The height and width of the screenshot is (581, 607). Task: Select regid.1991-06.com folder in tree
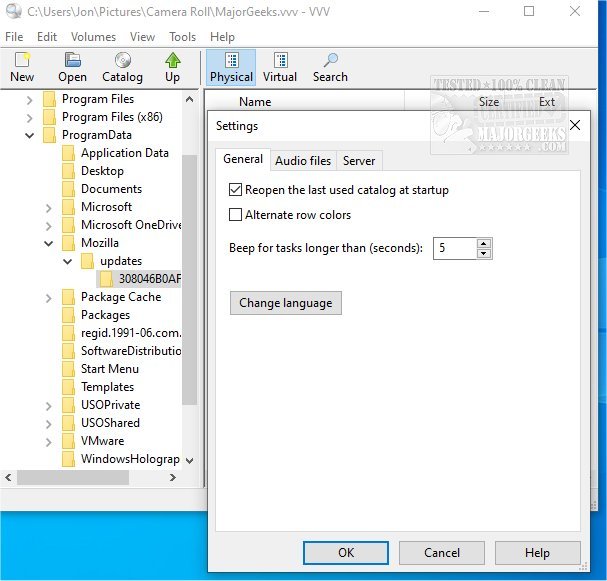click(x=131, y=333)
